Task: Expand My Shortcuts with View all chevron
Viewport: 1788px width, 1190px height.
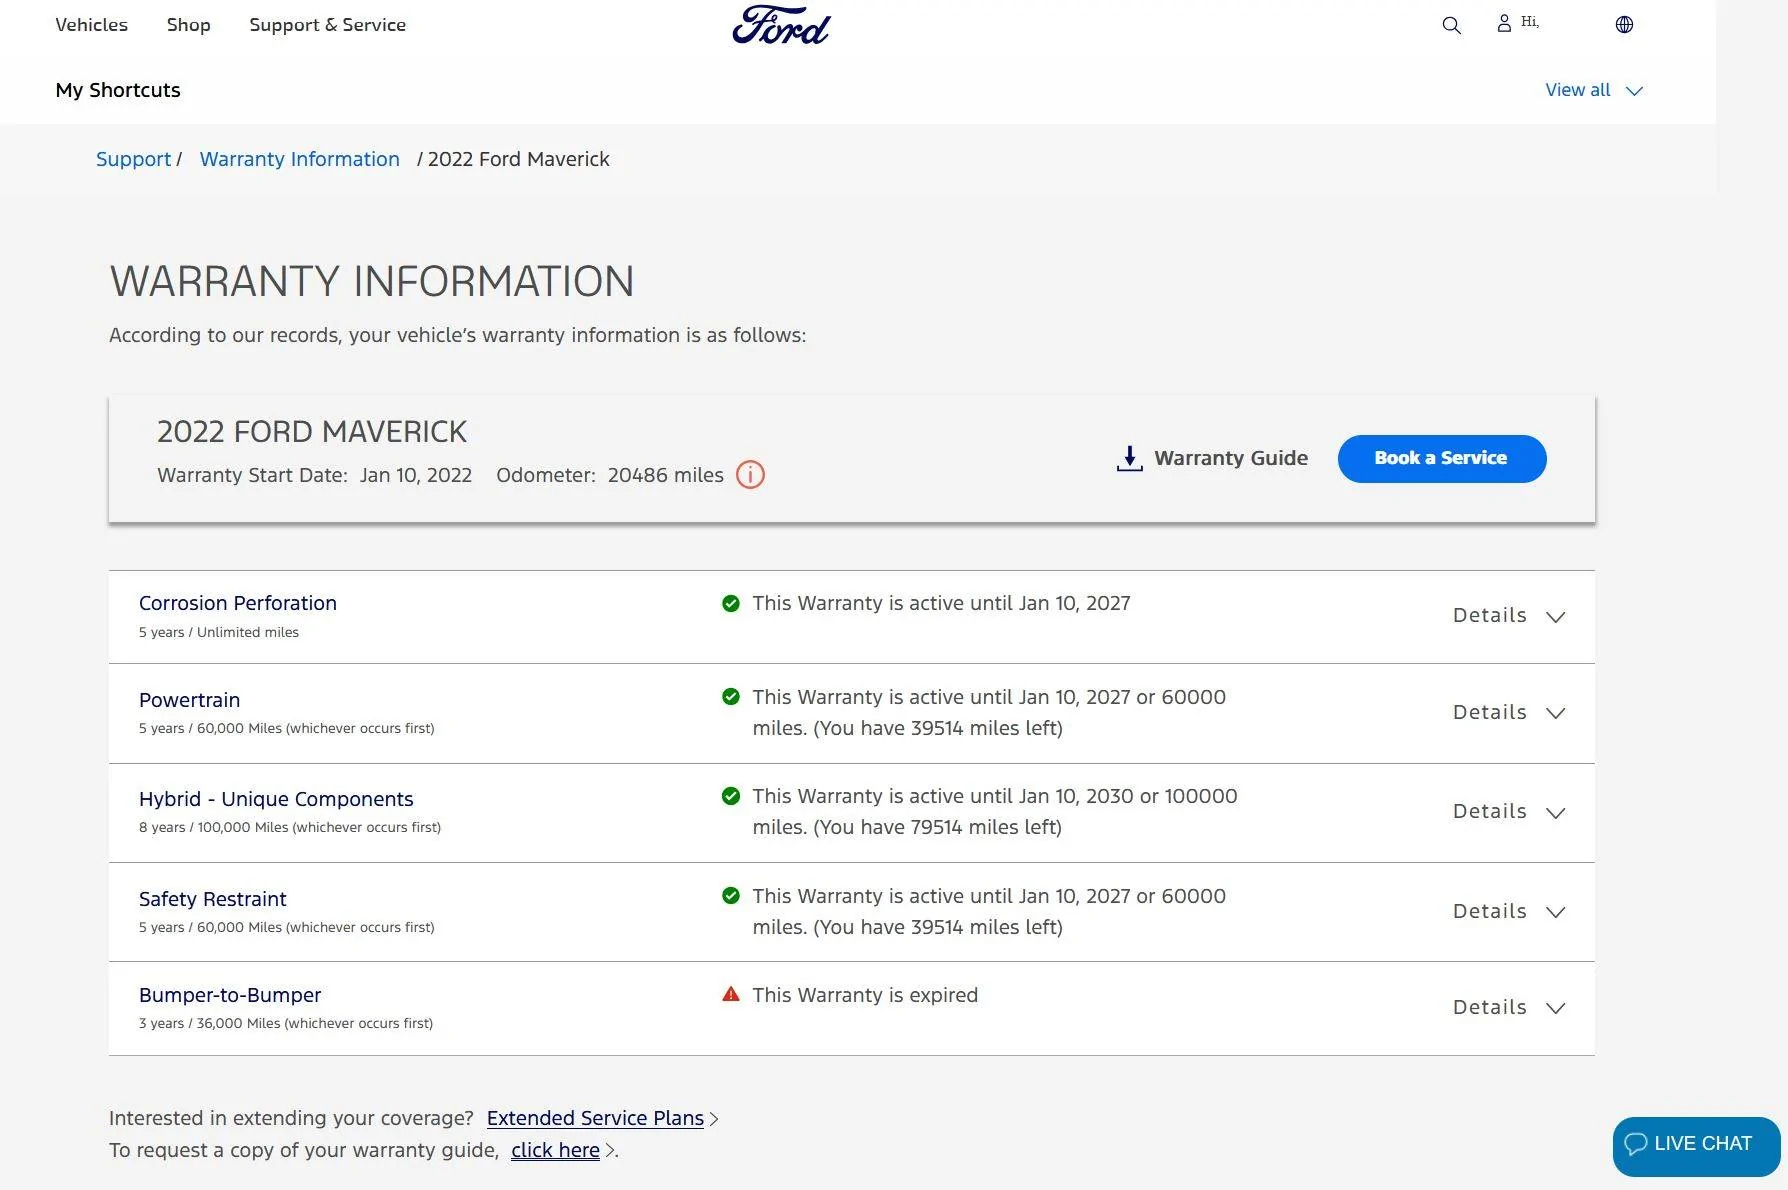Action: (x=1634, y=91)
